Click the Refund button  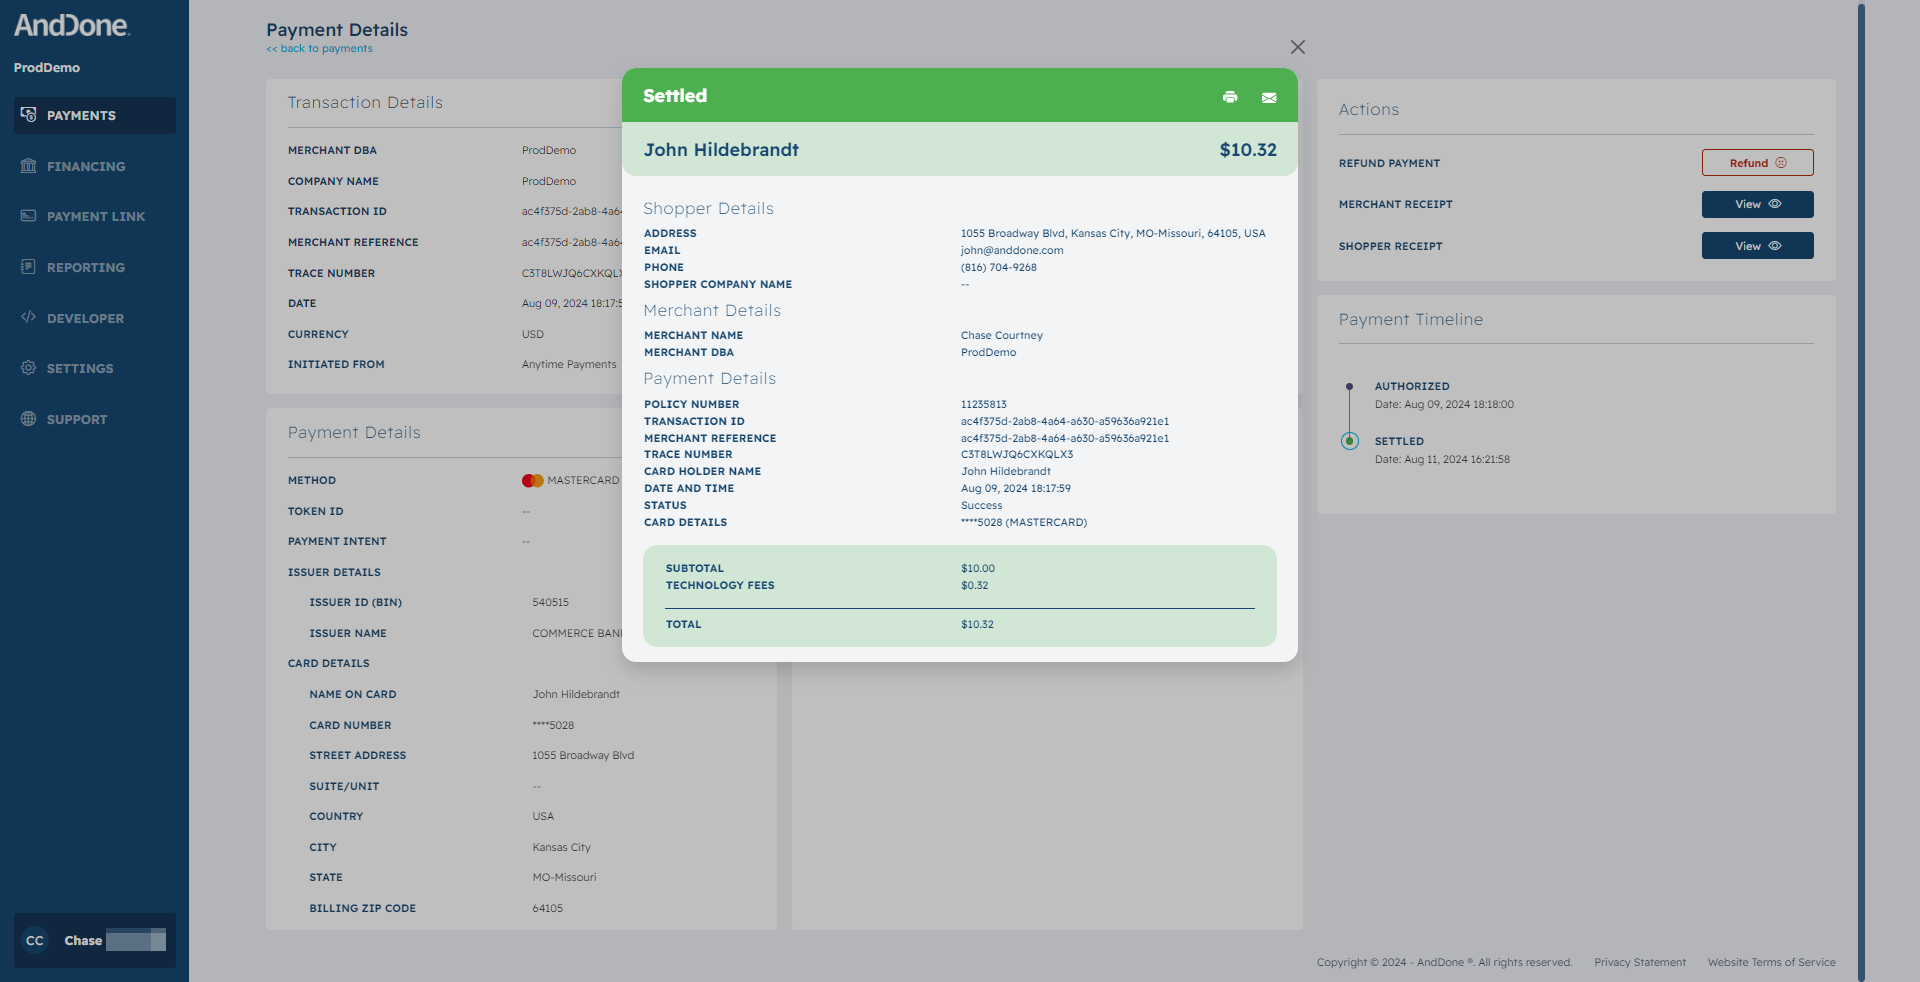pos(1757,163)
